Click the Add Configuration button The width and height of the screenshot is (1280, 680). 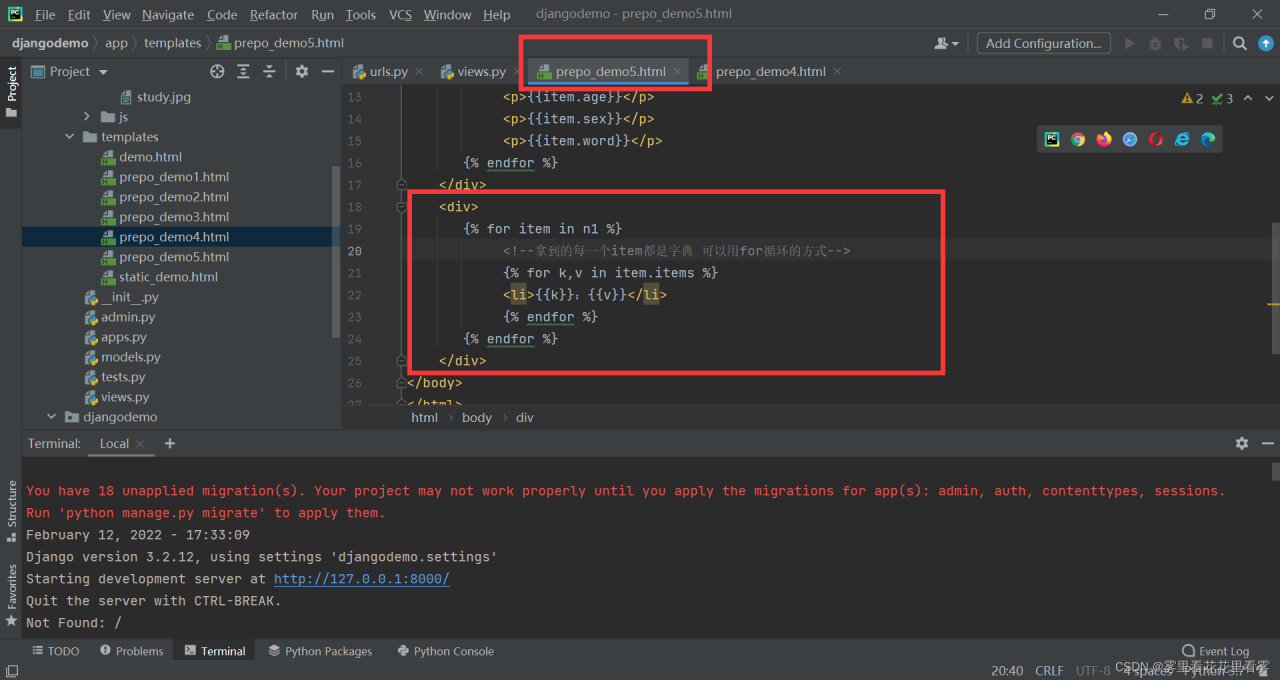[x=1043, y=43]
